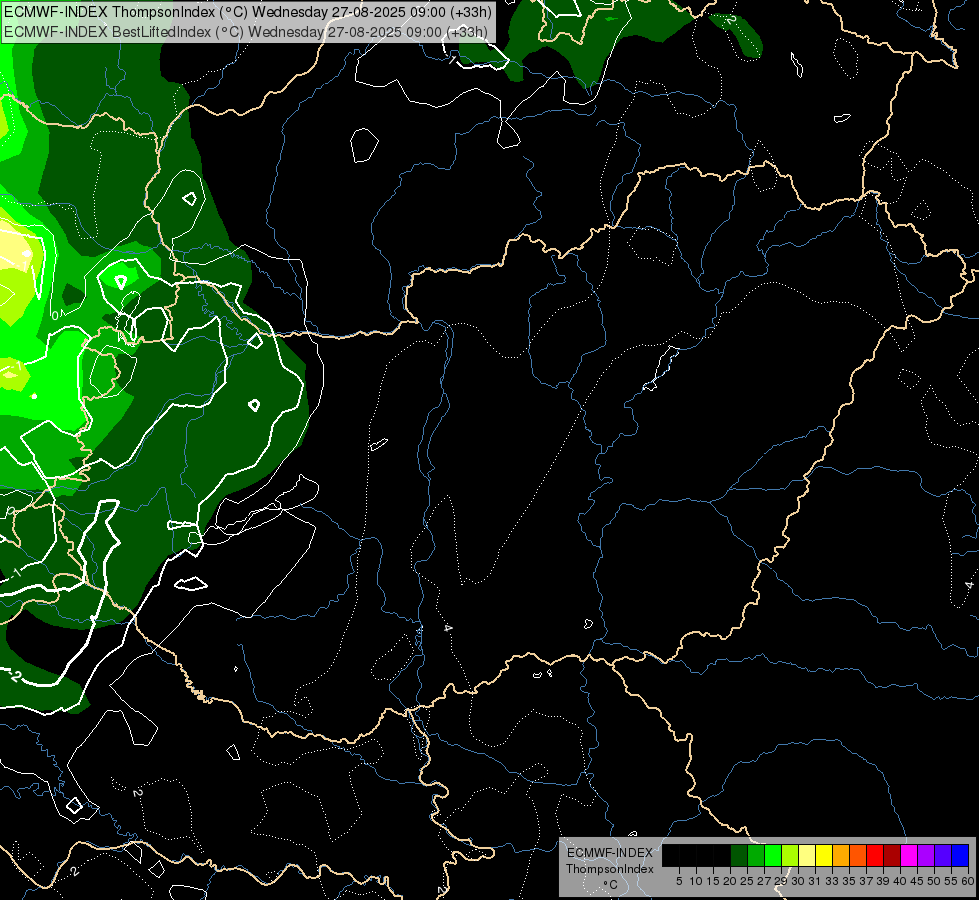The image size is (979, 900).
Task: Pick the orange swatch between 33 and 35
Action: pos(841,855)
